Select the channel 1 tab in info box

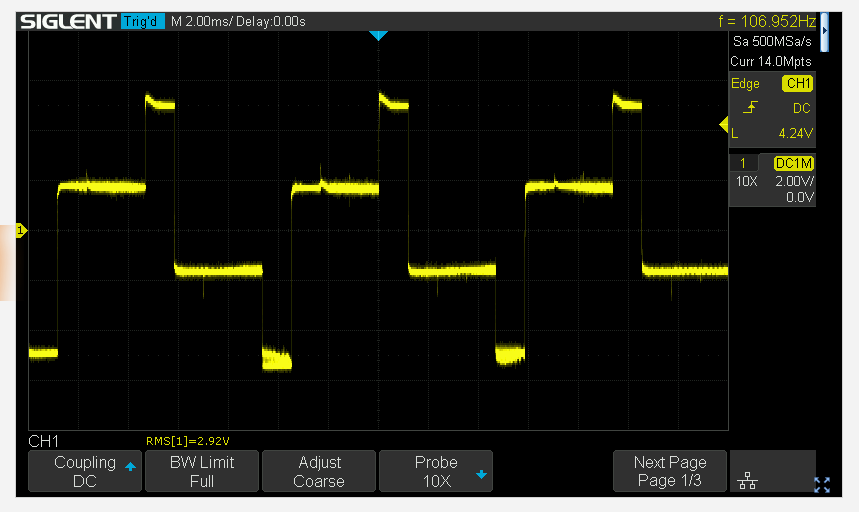pyautogui.click(x=743, y=162)
